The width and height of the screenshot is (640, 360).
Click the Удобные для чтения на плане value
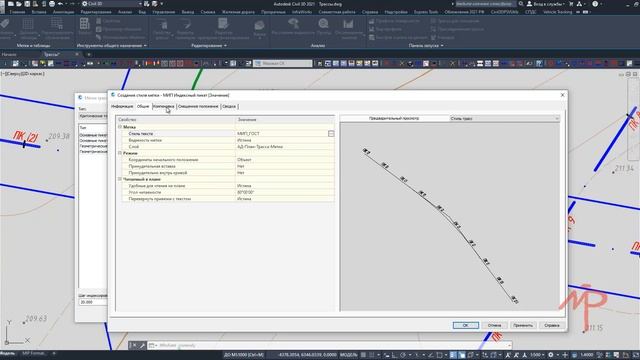click(x=284, y=186)
